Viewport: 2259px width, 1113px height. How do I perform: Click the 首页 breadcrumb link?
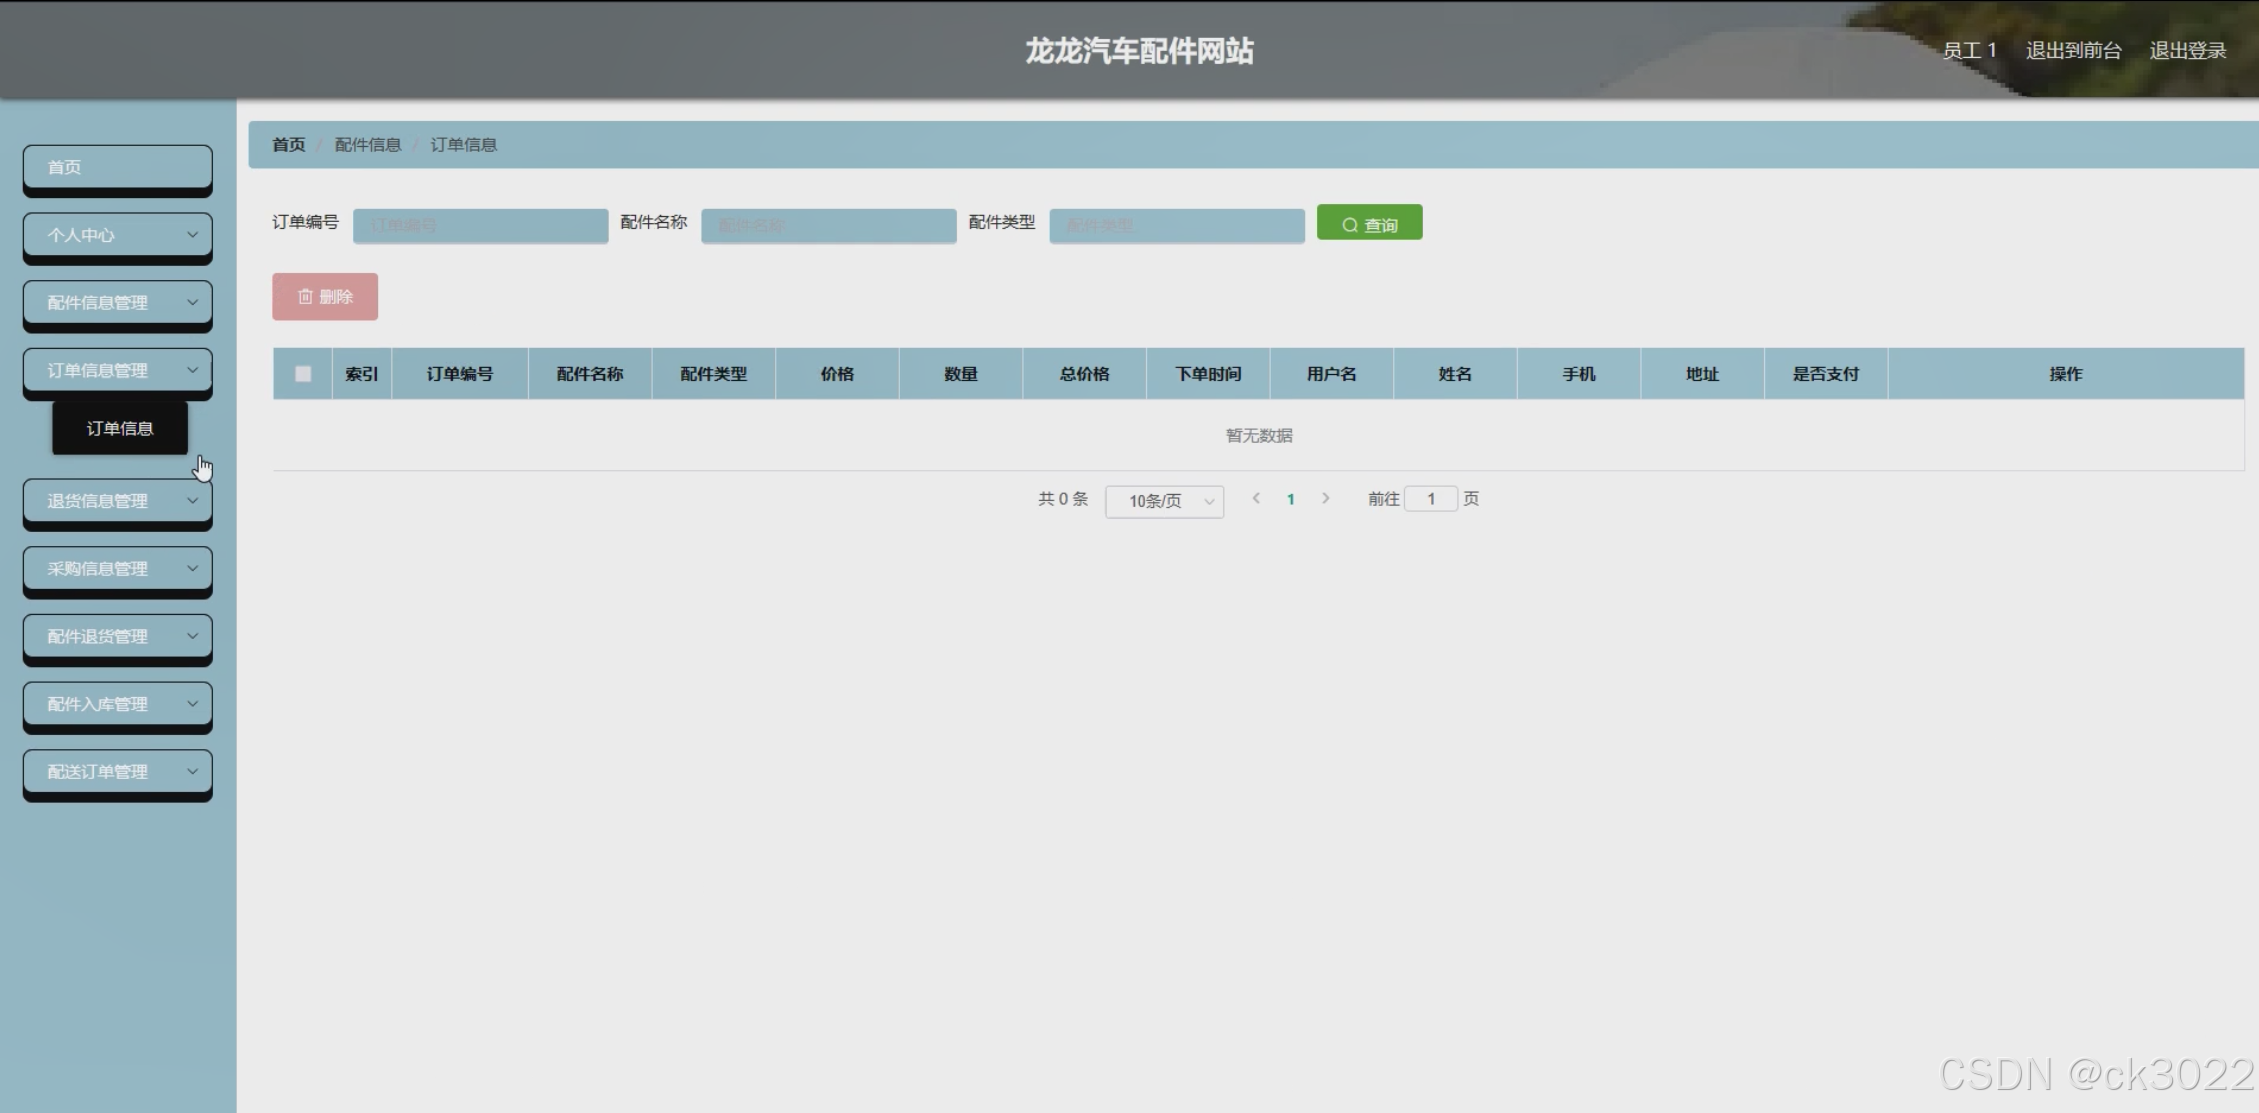pyautogui.click(x=288, y=145)
